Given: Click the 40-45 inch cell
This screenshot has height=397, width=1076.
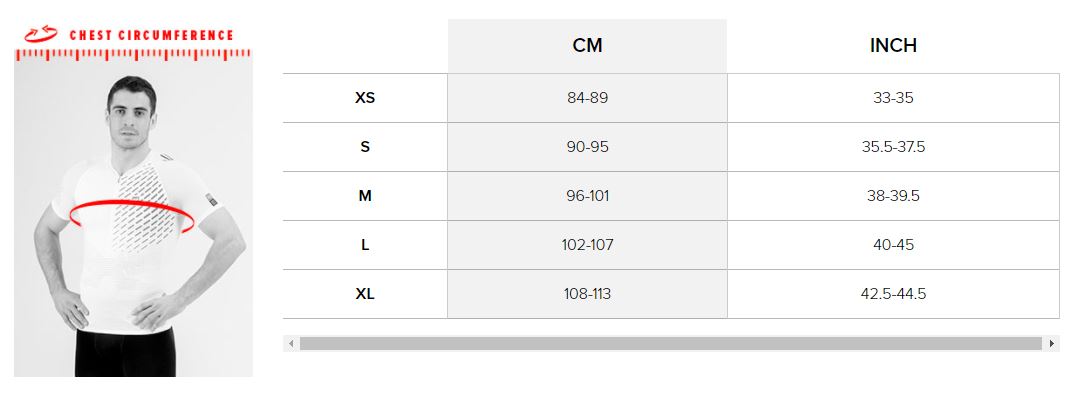Looking at the screenshot, I should click(x=893, y=245).
